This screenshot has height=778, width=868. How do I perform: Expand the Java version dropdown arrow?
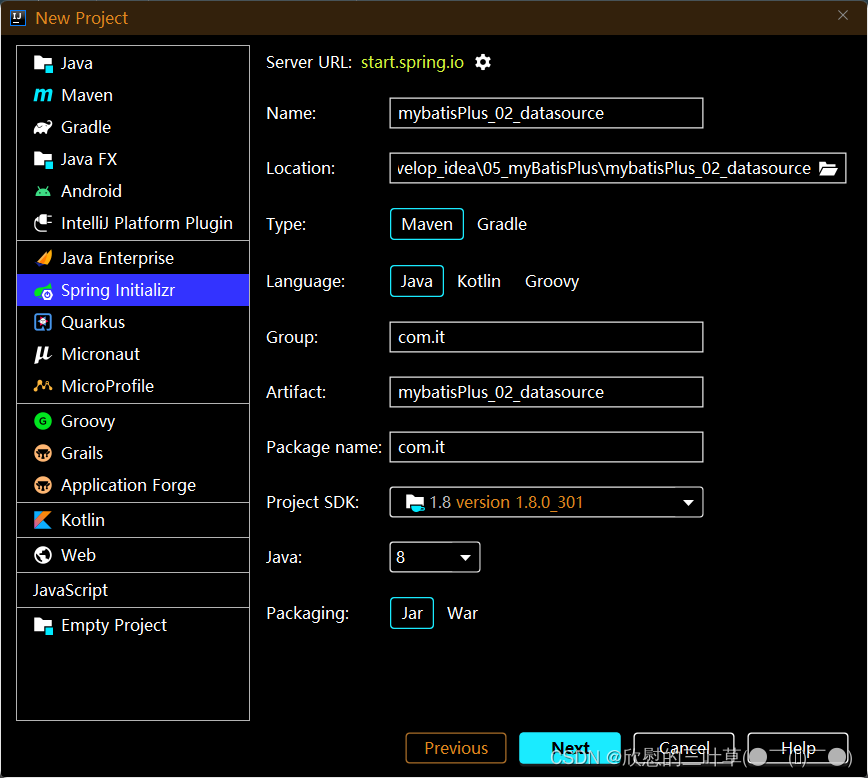466,558
